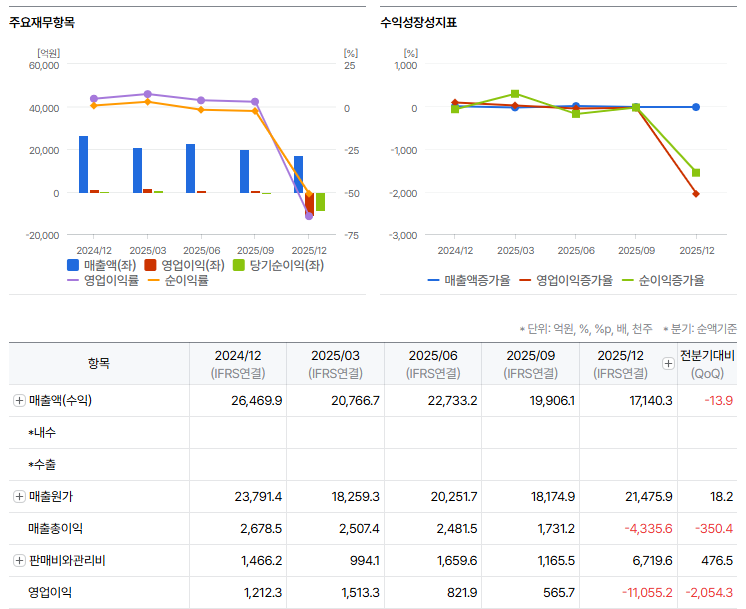Click 2025/12 매출액증가율 blue data point
This screenshot has height=609, width=746.
(696, 107)
